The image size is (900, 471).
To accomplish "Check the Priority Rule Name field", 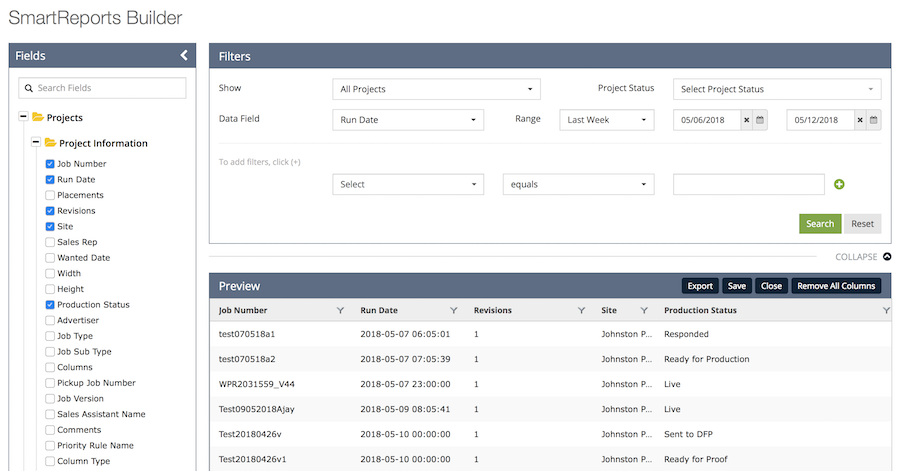I will (50, 446).
